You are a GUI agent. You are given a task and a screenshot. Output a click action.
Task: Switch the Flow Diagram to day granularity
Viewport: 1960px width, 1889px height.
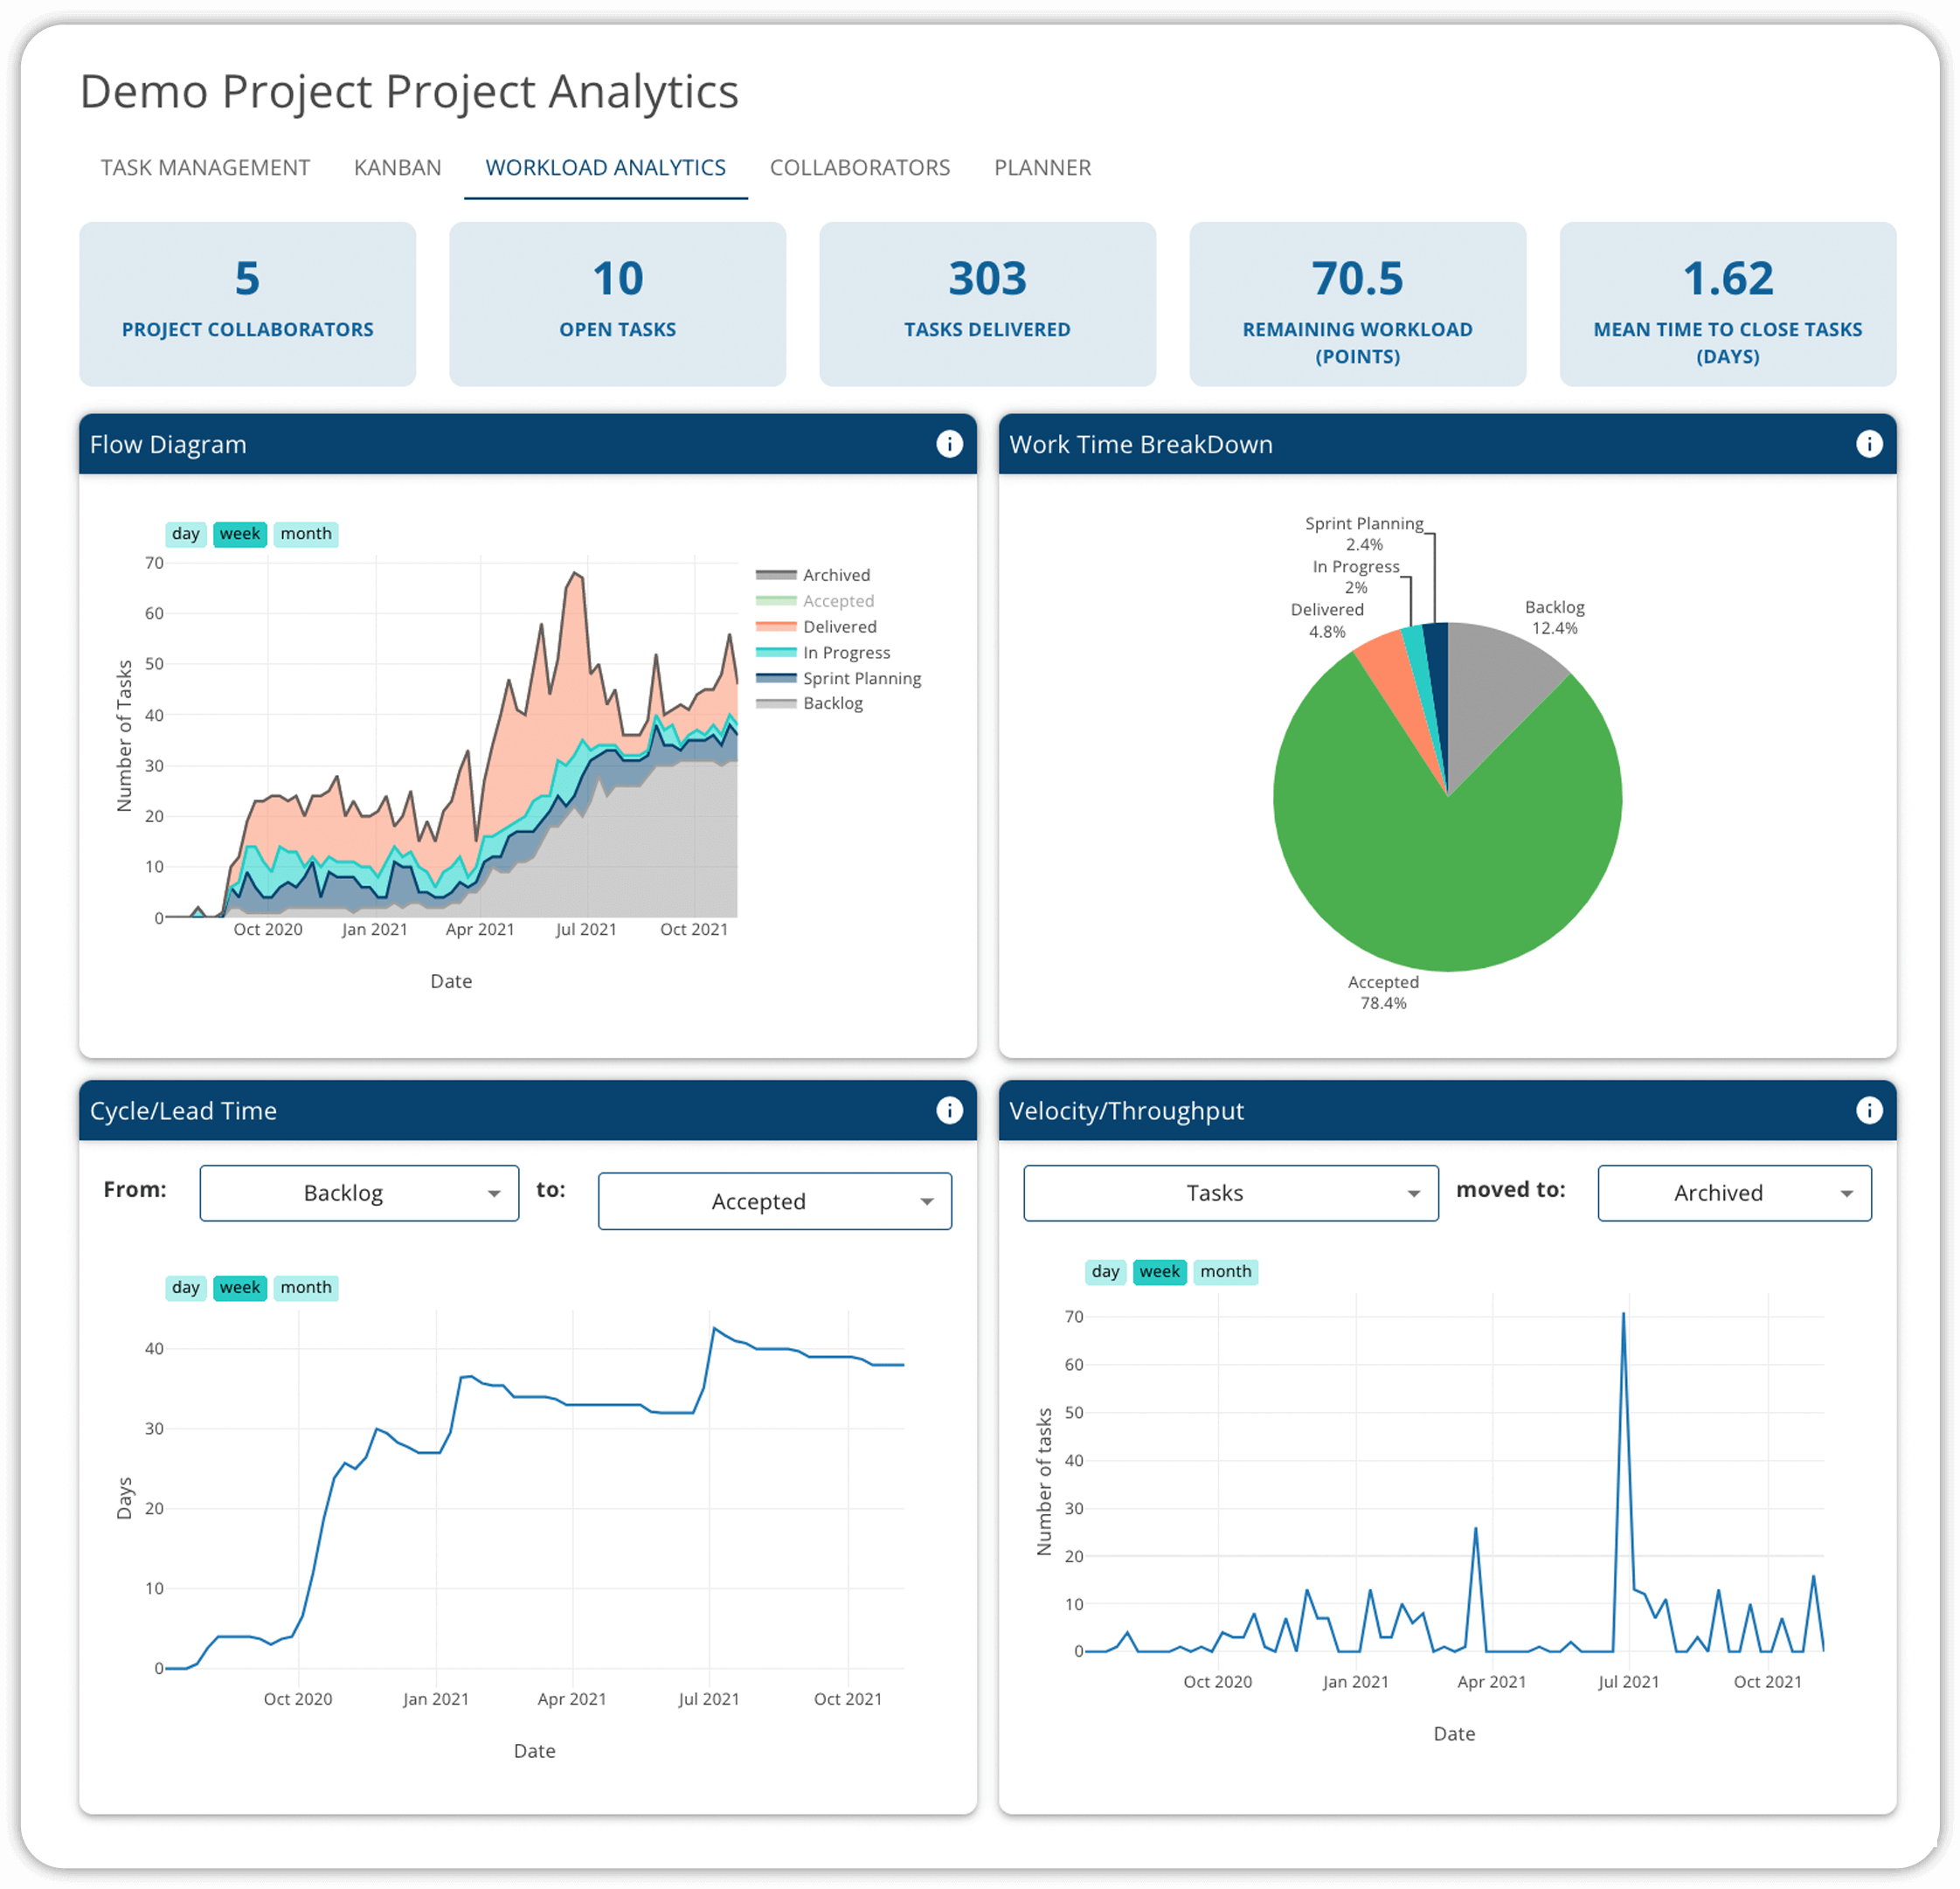(185, 534)
